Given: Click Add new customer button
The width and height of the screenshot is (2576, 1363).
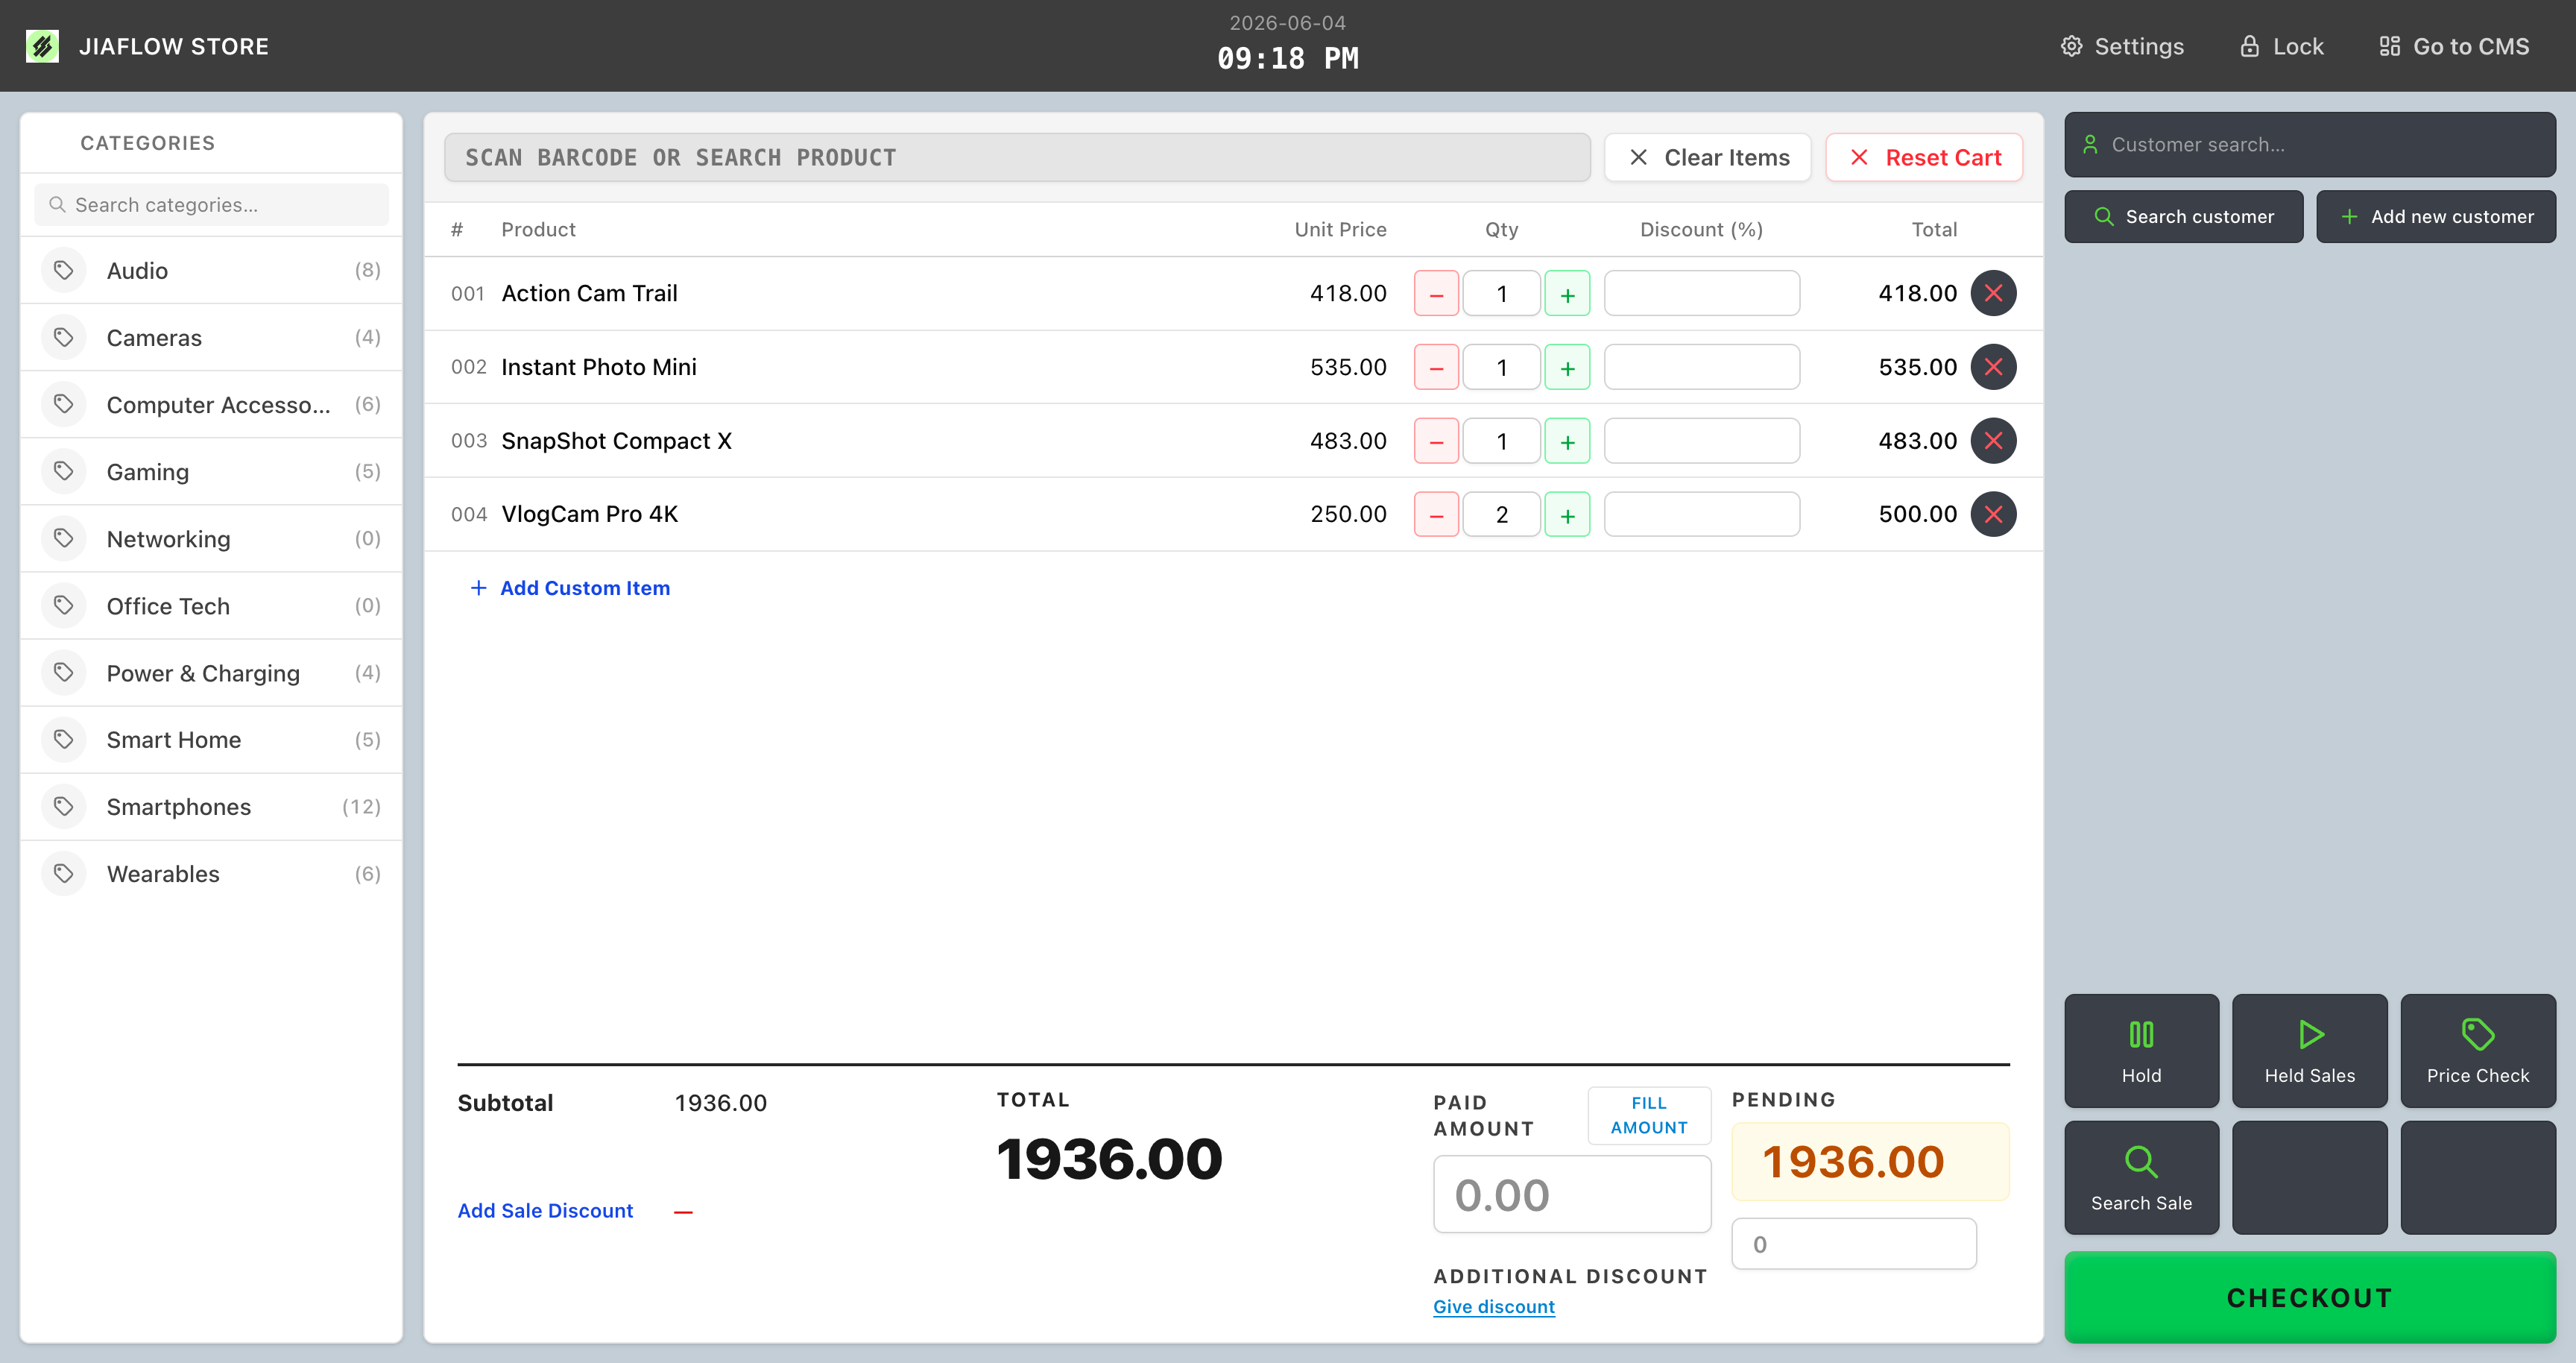Looking at the screenshot, I should pyautogui.click(x=2436, y=216).
